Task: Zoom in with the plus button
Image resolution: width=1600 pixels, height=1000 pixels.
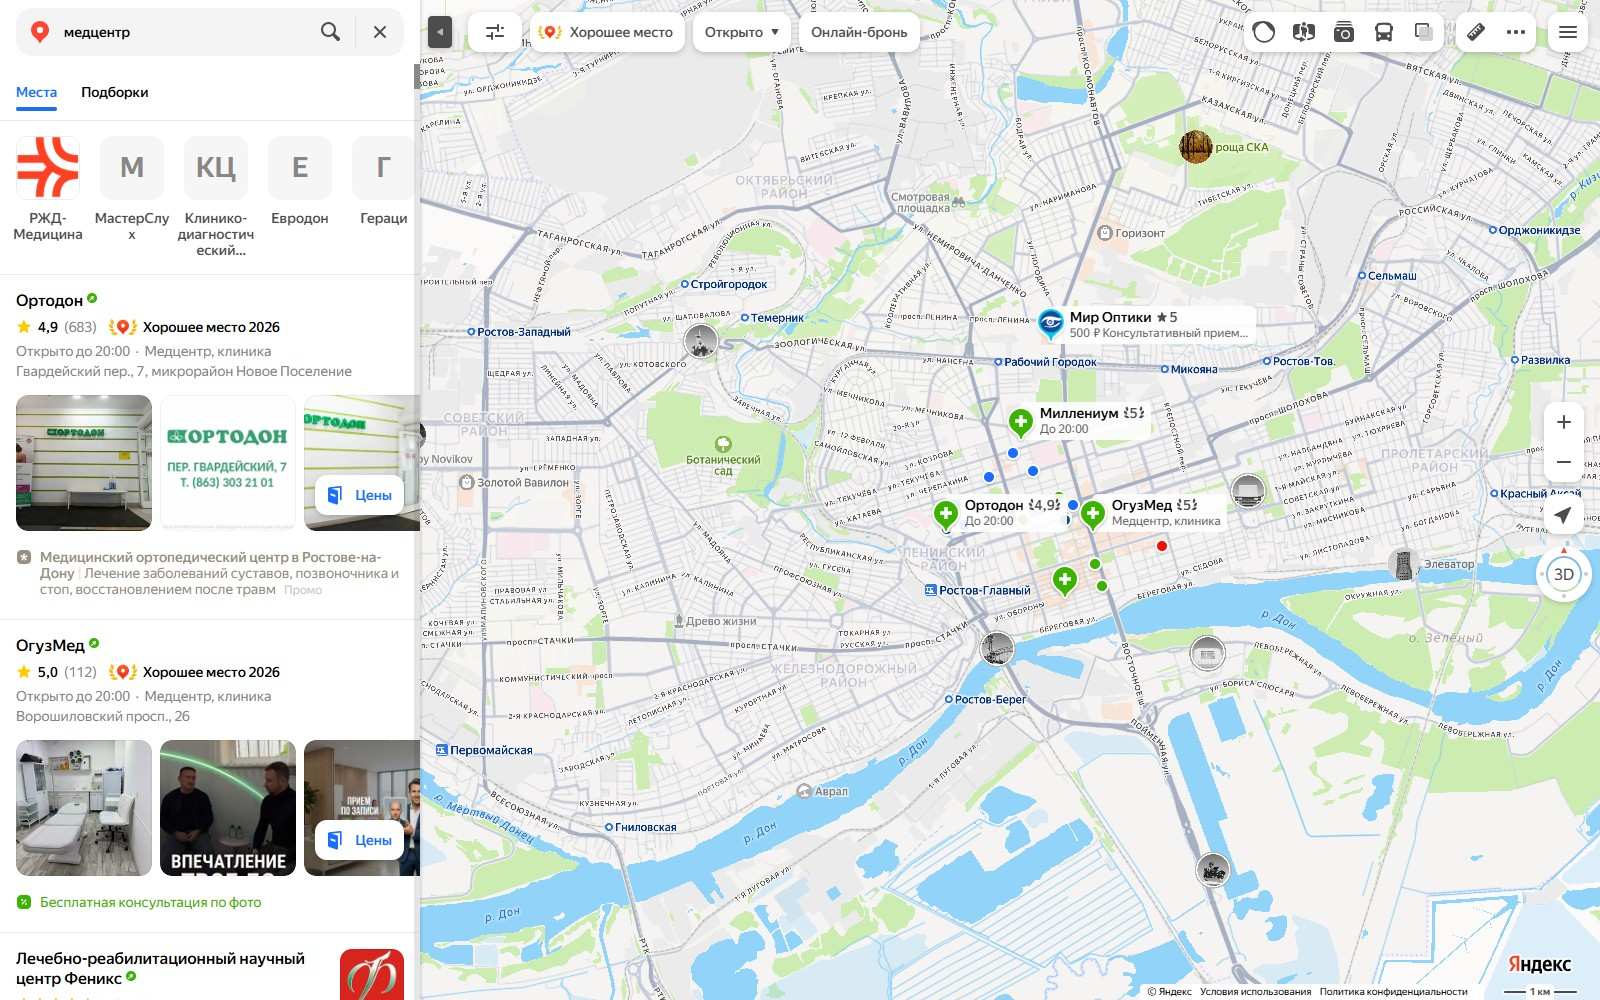Action: tap(1564, 422)
